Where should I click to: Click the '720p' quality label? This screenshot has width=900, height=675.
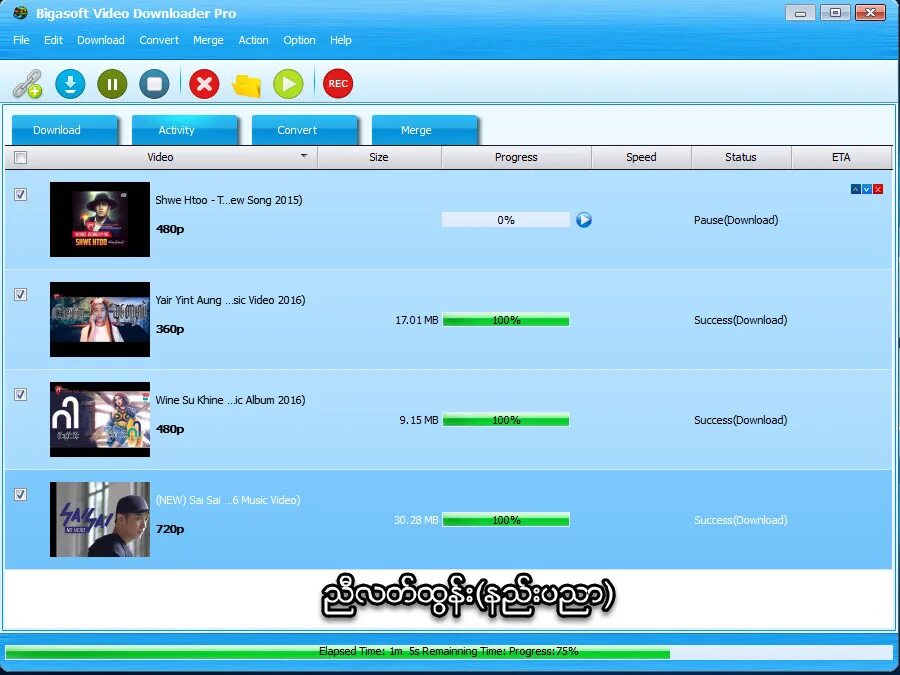pyautogui.click(x=170, y=529)
